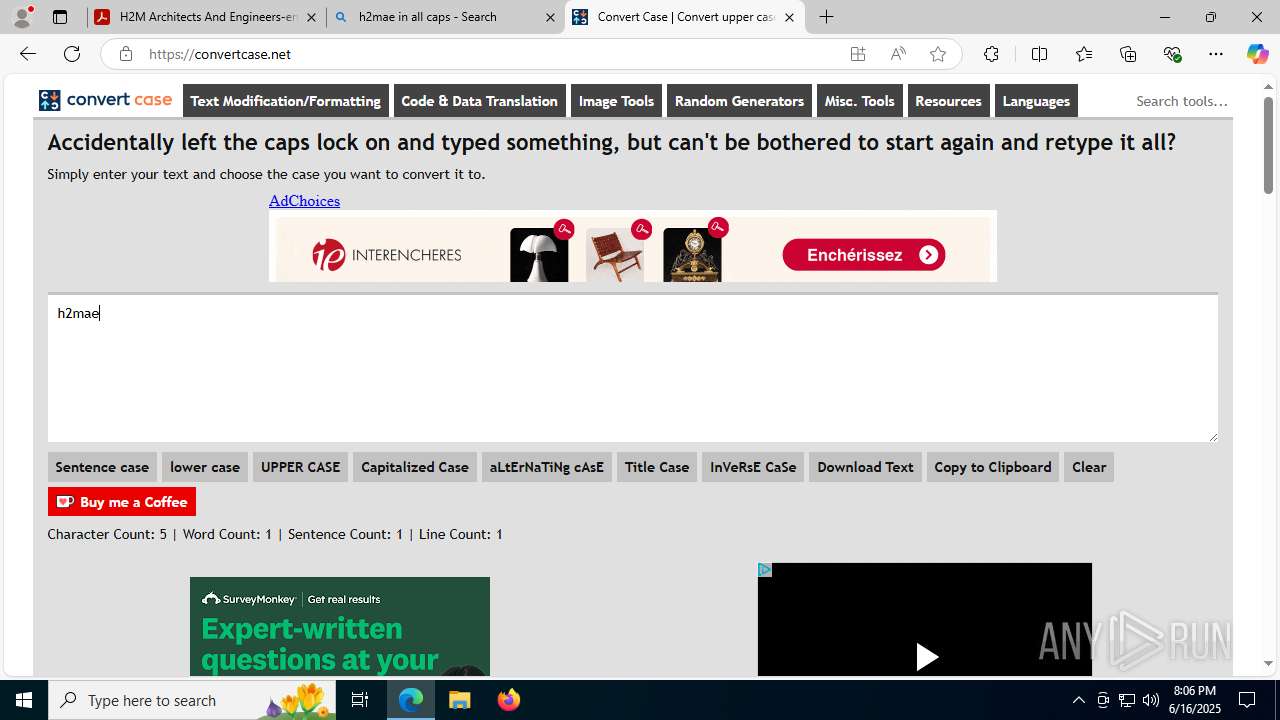Open the Extensions puzzle icon
This screenshot has width=1280, height=720.
pyautogui.click(x=991, y=54)
